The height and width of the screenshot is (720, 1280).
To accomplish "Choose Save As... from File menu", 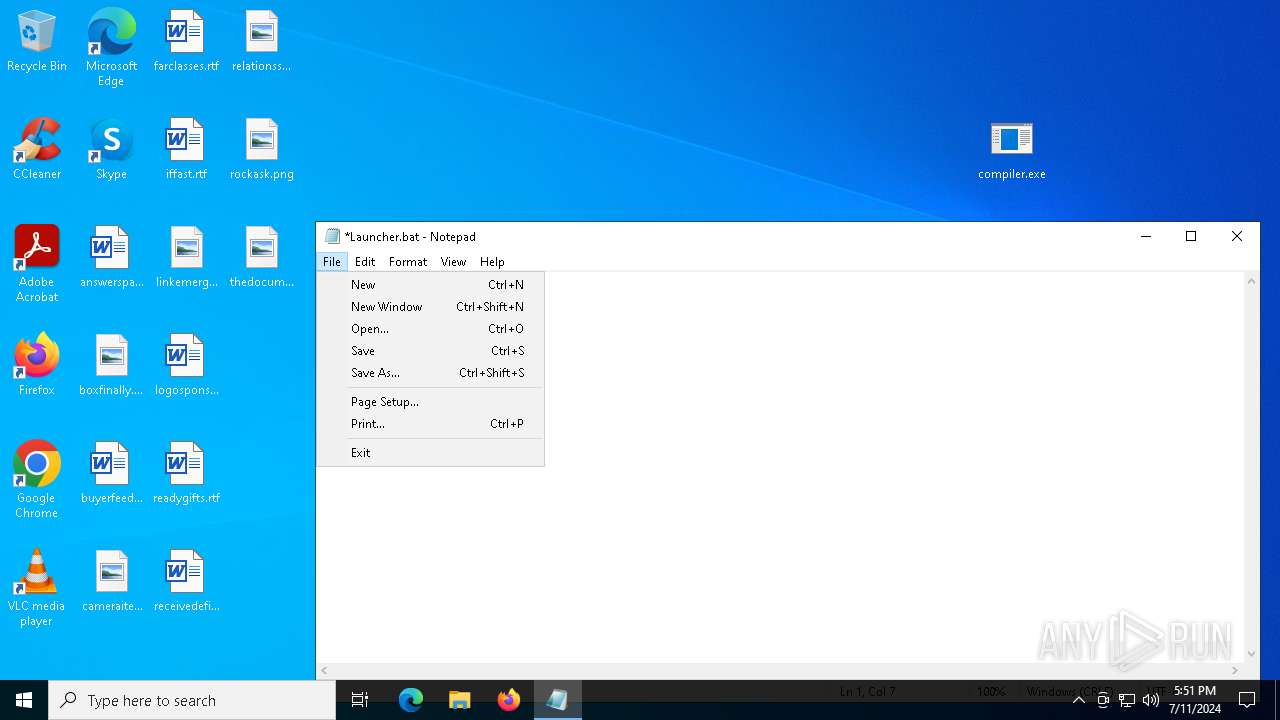I will 431,373.
